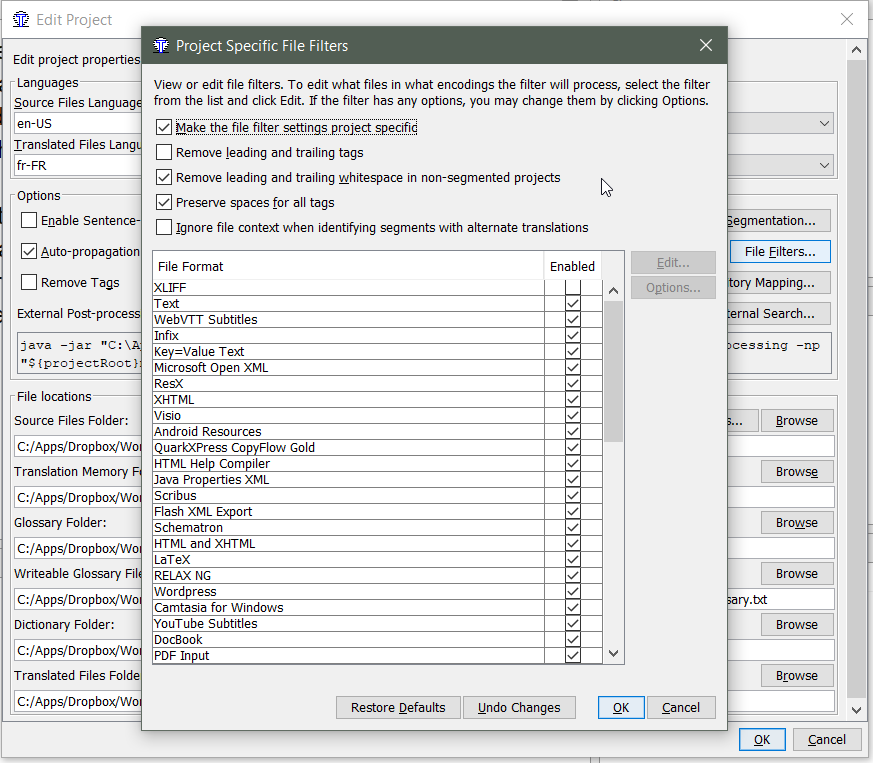The height and width of the screenshot is (763, 873).
Task: Disable the Wordpress filter checkbox
Action: 572,591
